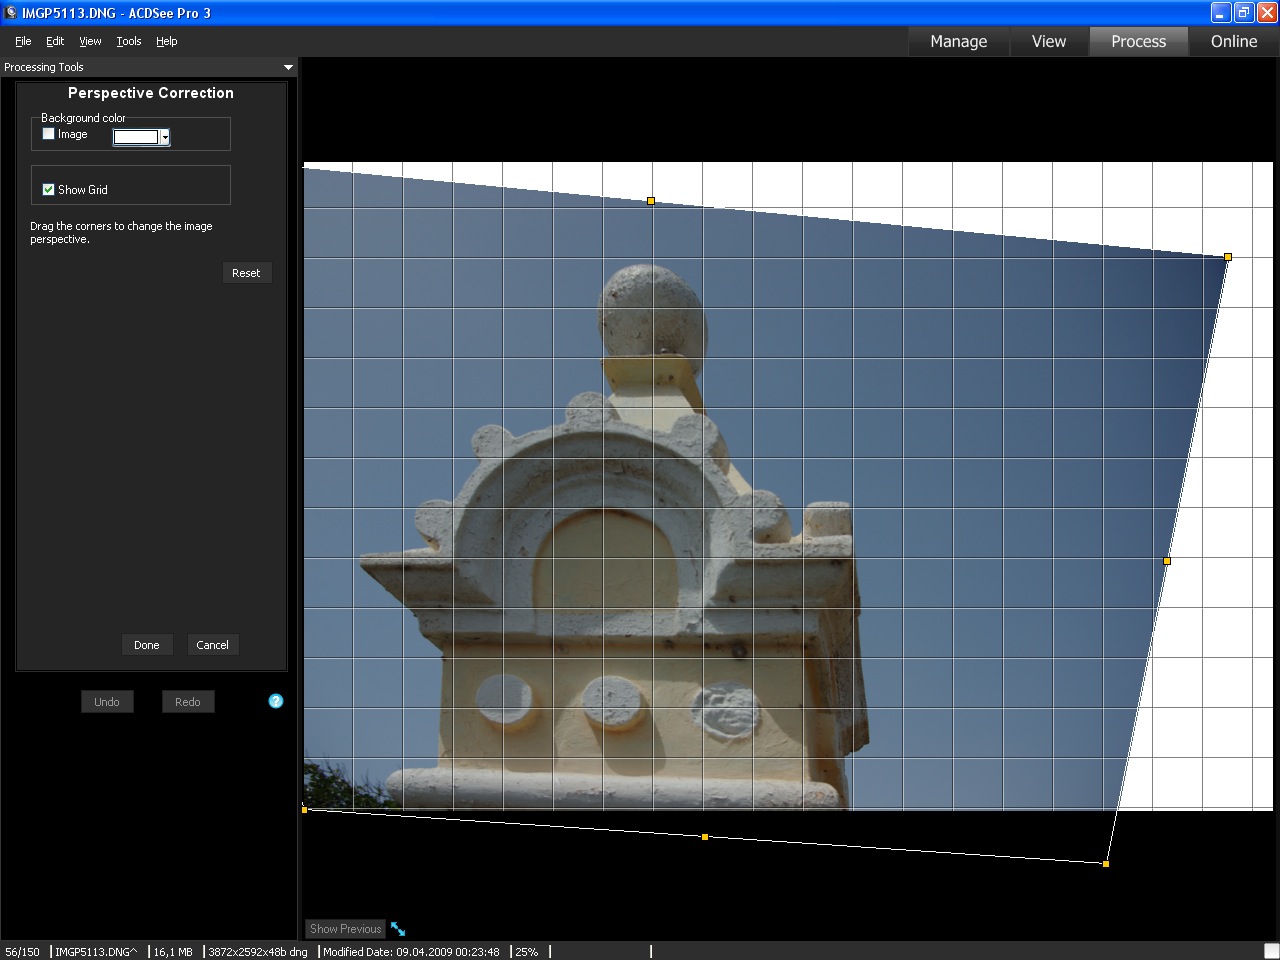1280x960 pixels.
Task: Click the bottom-right yellow perspective corner handle
Action: click(x=1106, y=864)
